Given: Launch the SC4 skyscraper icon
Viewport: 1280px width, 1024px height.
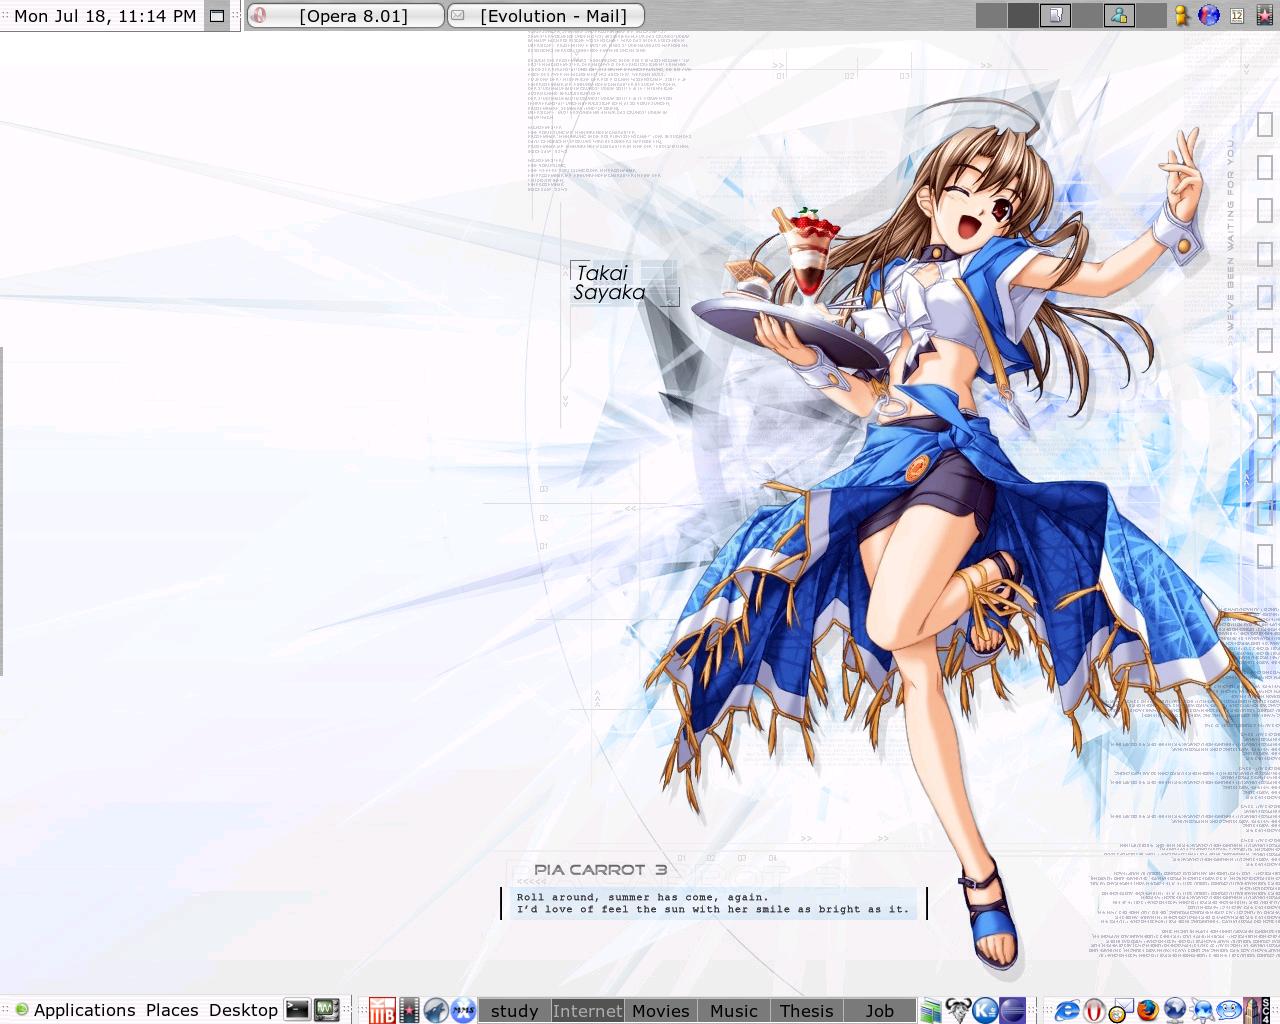Looking at the screenshot, I should pyautogui.click(x=1257, y=1011).
